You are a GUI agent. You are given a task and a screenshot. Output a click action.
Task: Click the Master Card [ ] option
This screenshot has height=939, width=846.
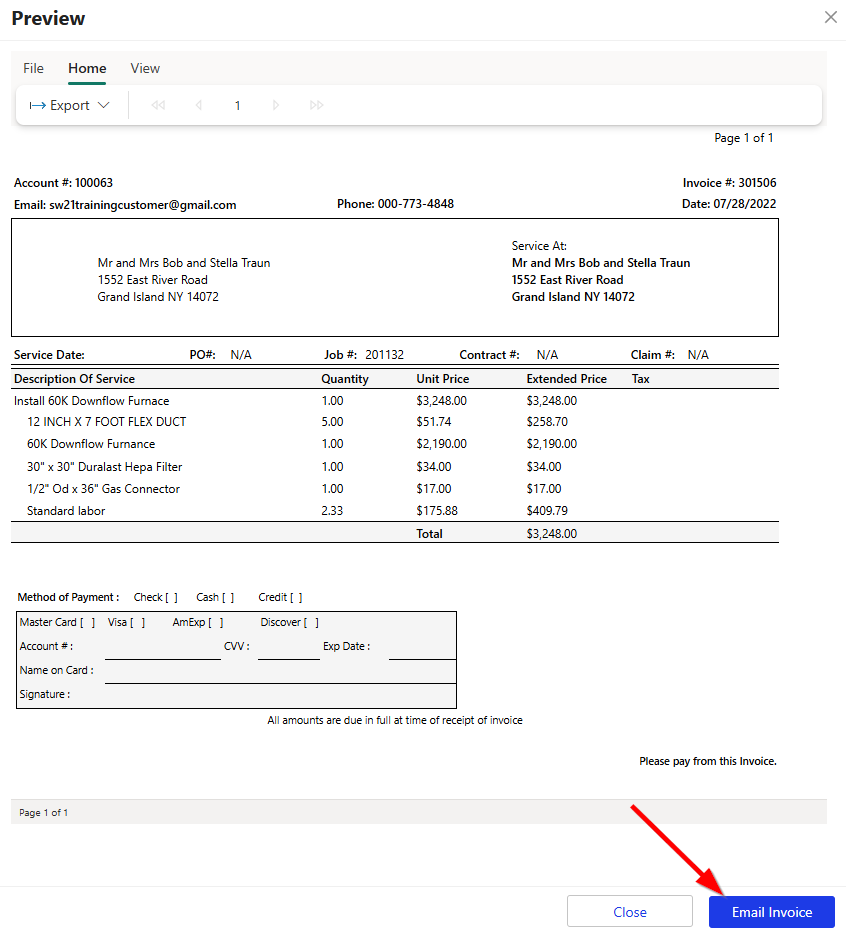[57, 622]
